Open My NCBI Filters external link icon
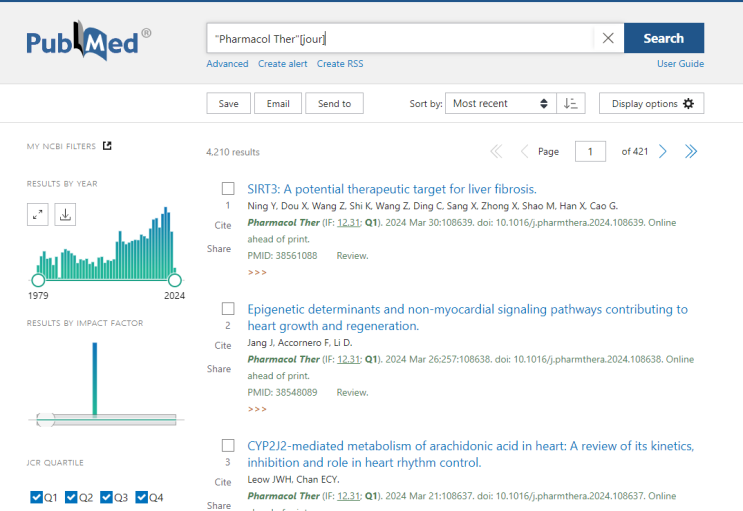 [x=108, y=146]
